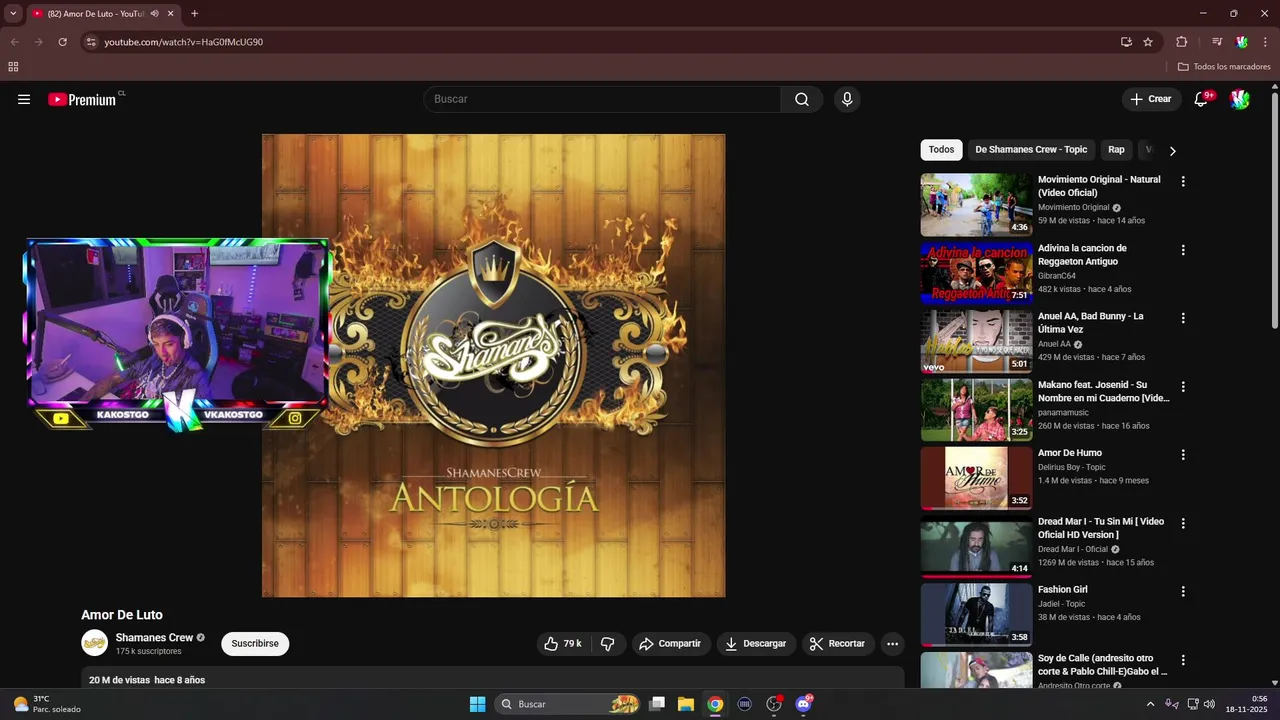Open Movimiento Original - Natural thumbnail
1280x720 pixels.
[976, 205]
